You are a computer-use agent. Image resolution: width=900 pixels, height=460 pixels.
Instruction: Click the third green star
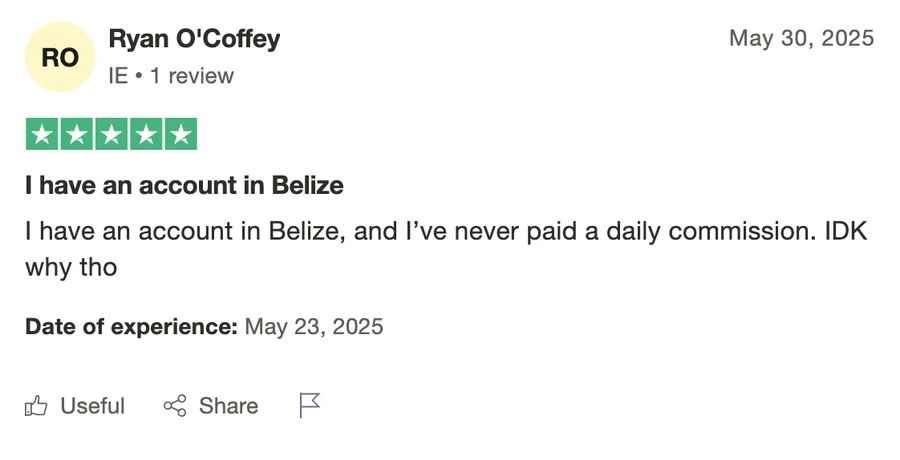[x=111, y=134]
